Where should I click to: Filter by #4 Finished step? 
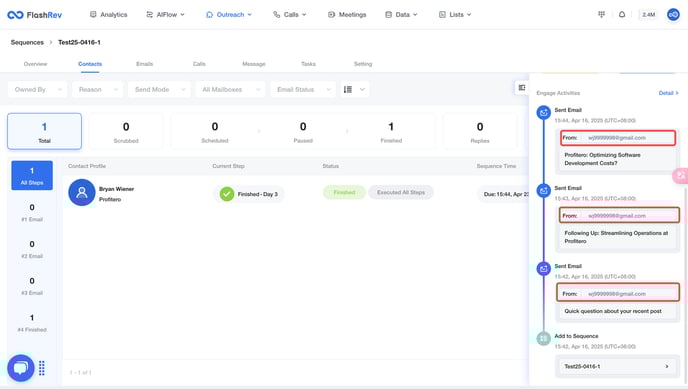(32, 323)
